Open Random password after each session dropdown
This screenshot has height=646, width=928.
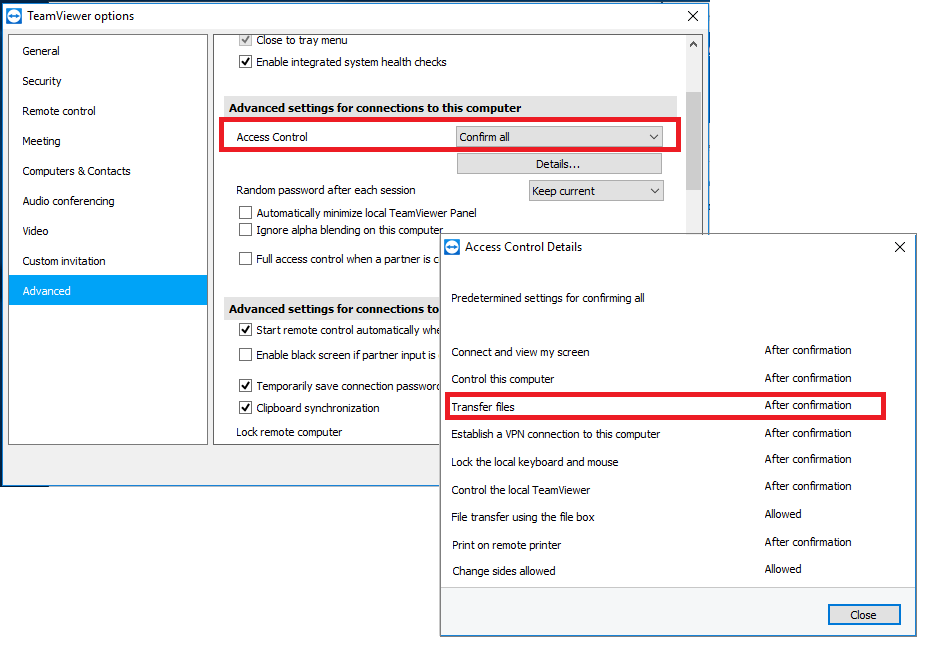point(596,191)
